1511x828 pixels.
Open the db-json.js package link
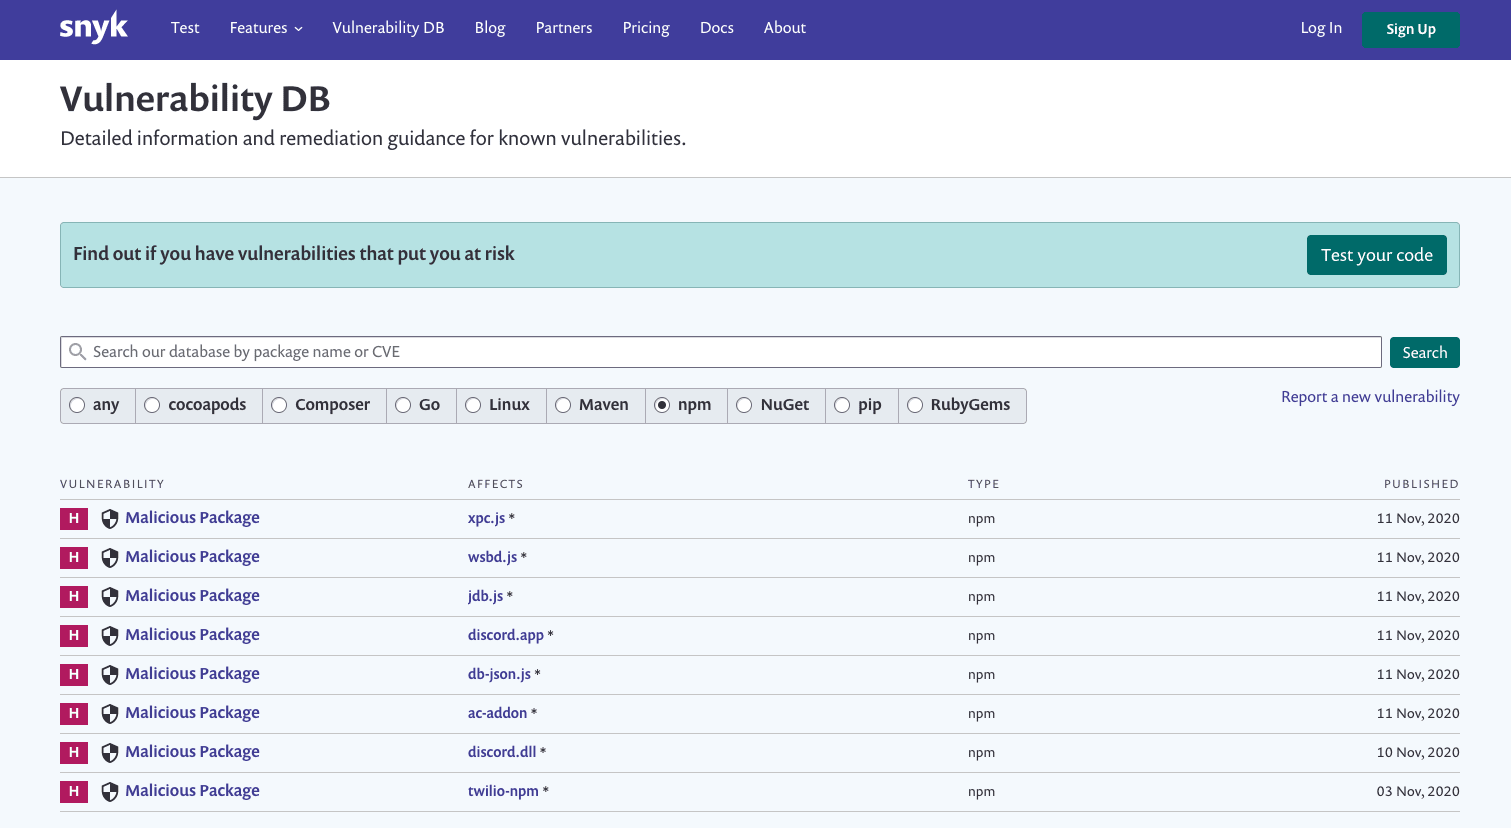click(x=499, y=674)
